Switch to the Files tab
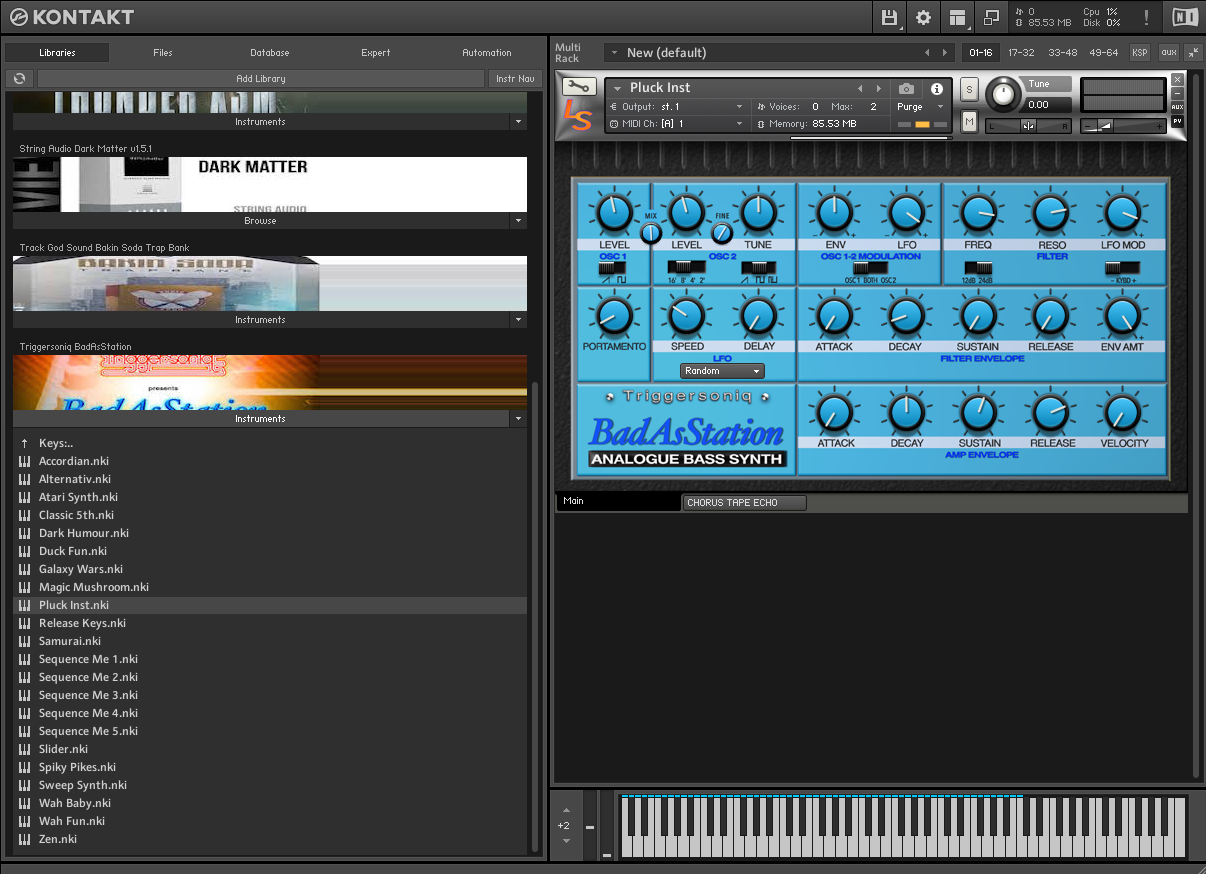This screenshot has height=874, width=1206. click(163, 53)
